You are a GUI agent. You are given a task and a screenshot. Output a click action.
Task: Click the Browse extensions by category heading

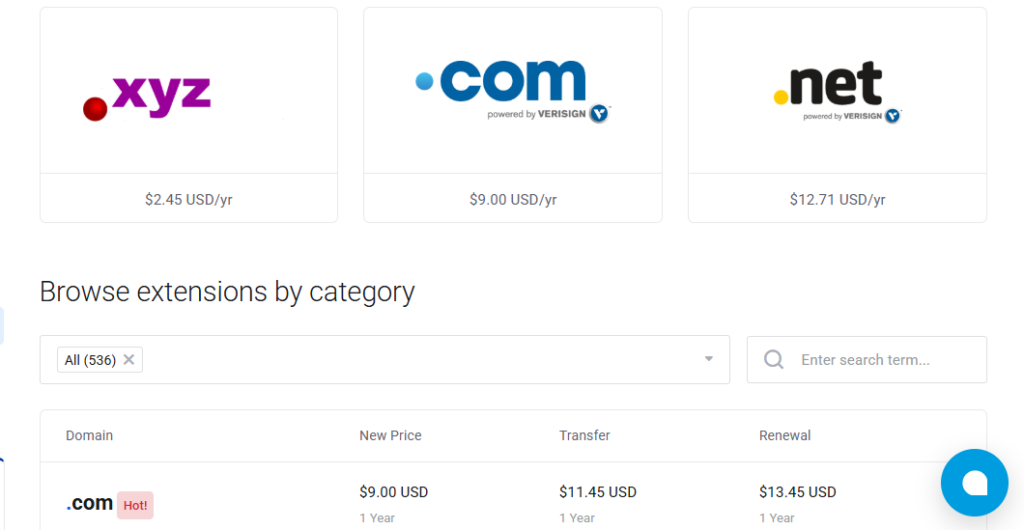(227, 292)
